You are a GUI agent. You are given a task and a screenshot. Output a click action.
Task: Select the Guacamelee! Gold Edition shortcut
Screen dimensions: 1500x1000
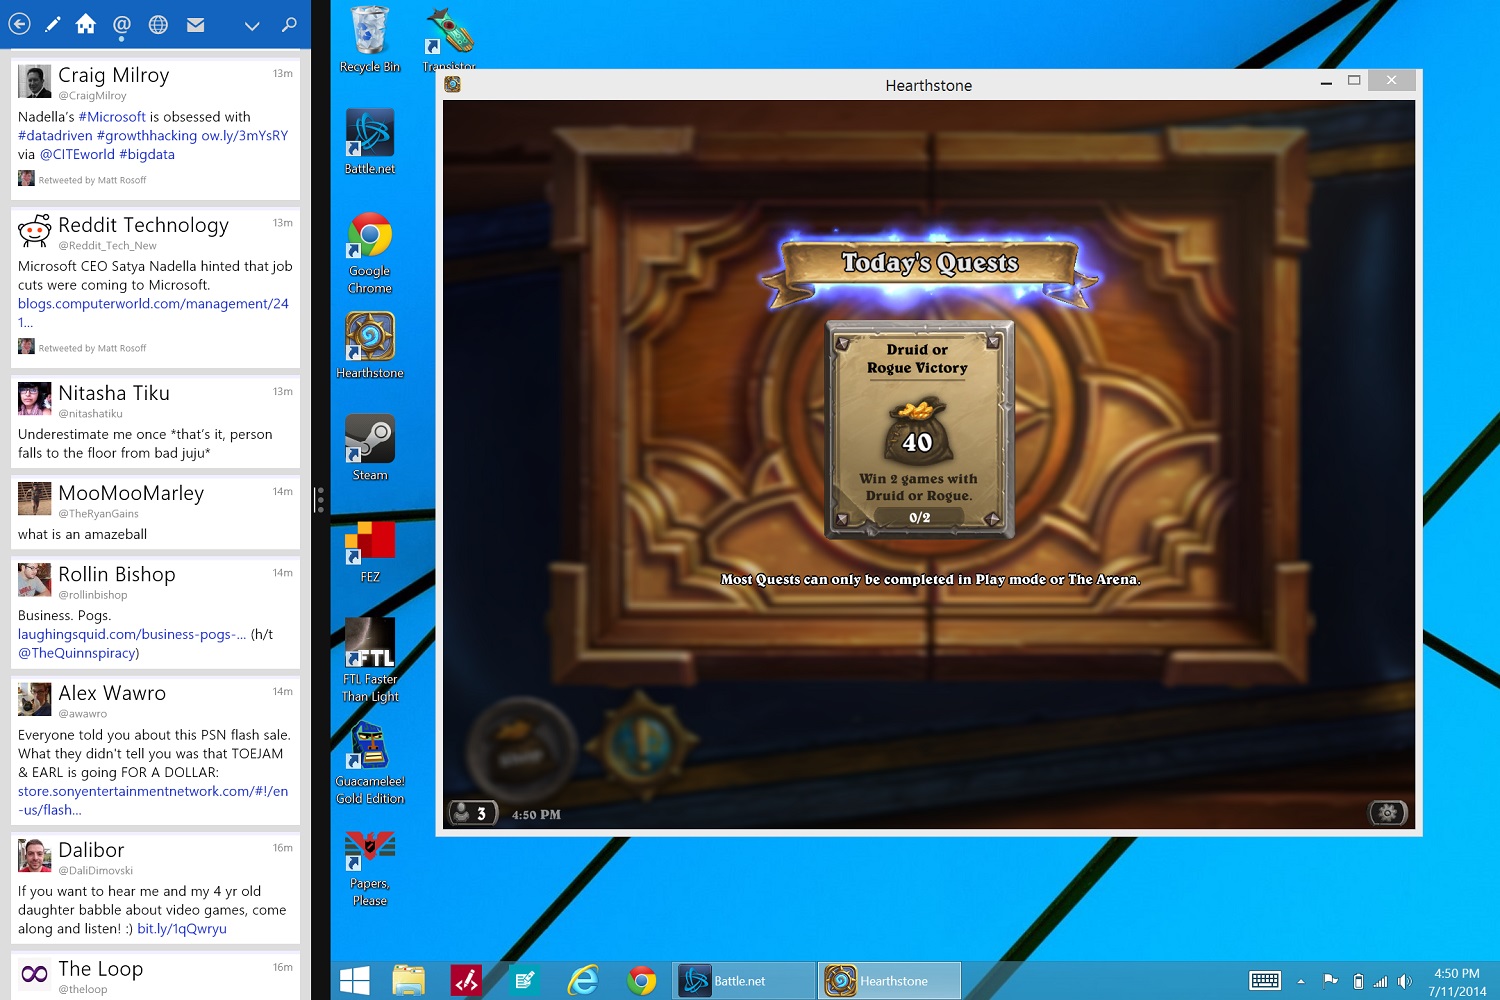tap(370, 762)
